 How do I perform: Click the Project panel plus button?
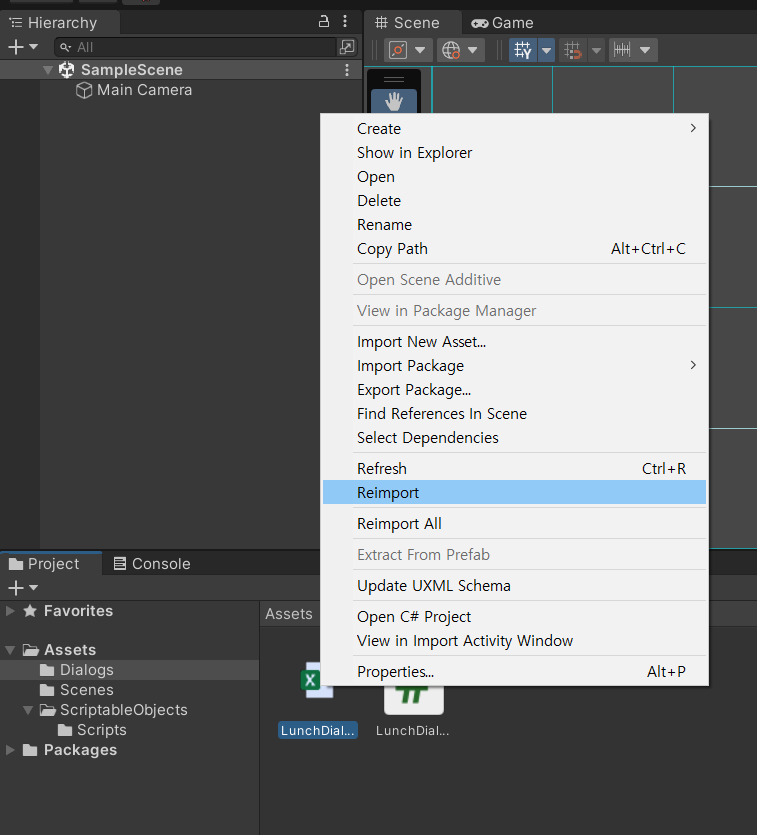point(16,587)
